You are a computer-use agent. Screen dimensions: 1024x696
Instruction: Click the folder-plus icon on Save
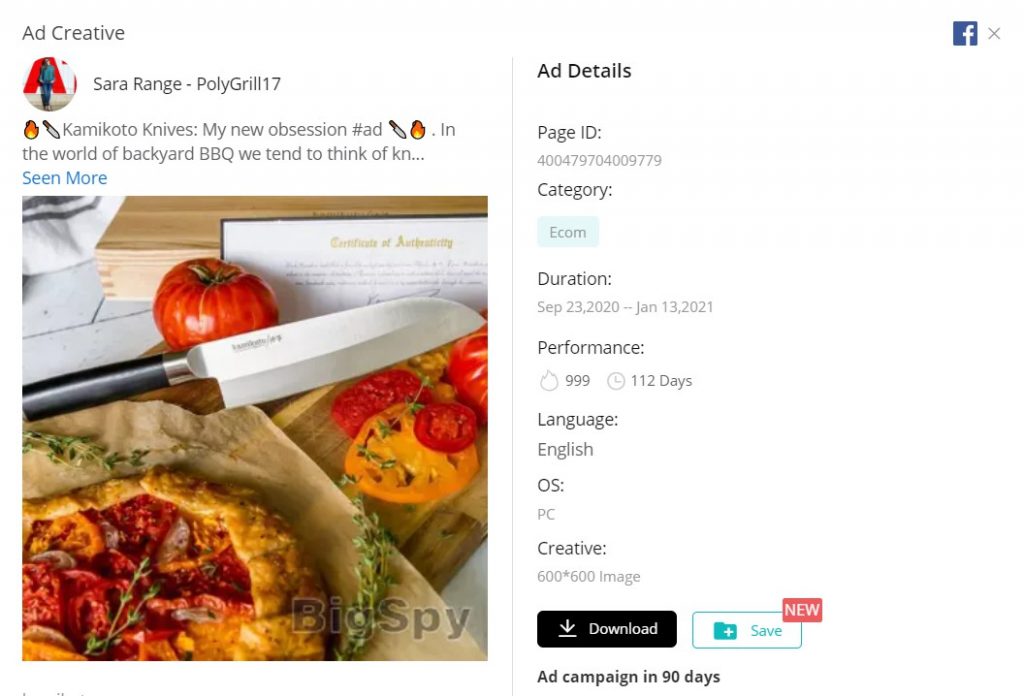point(725,631)
